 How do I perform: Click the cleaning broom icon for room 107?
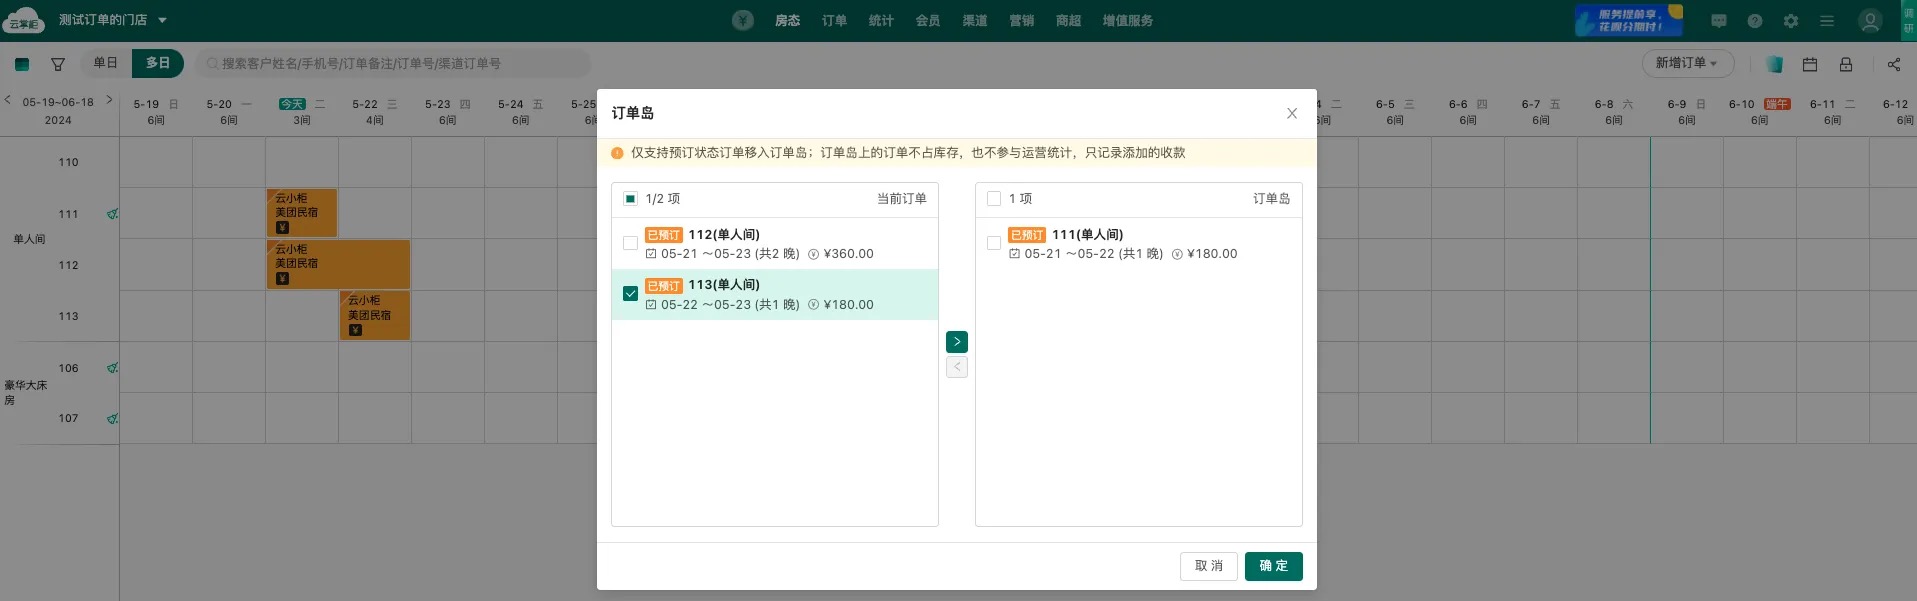click(x=113, y=418)
